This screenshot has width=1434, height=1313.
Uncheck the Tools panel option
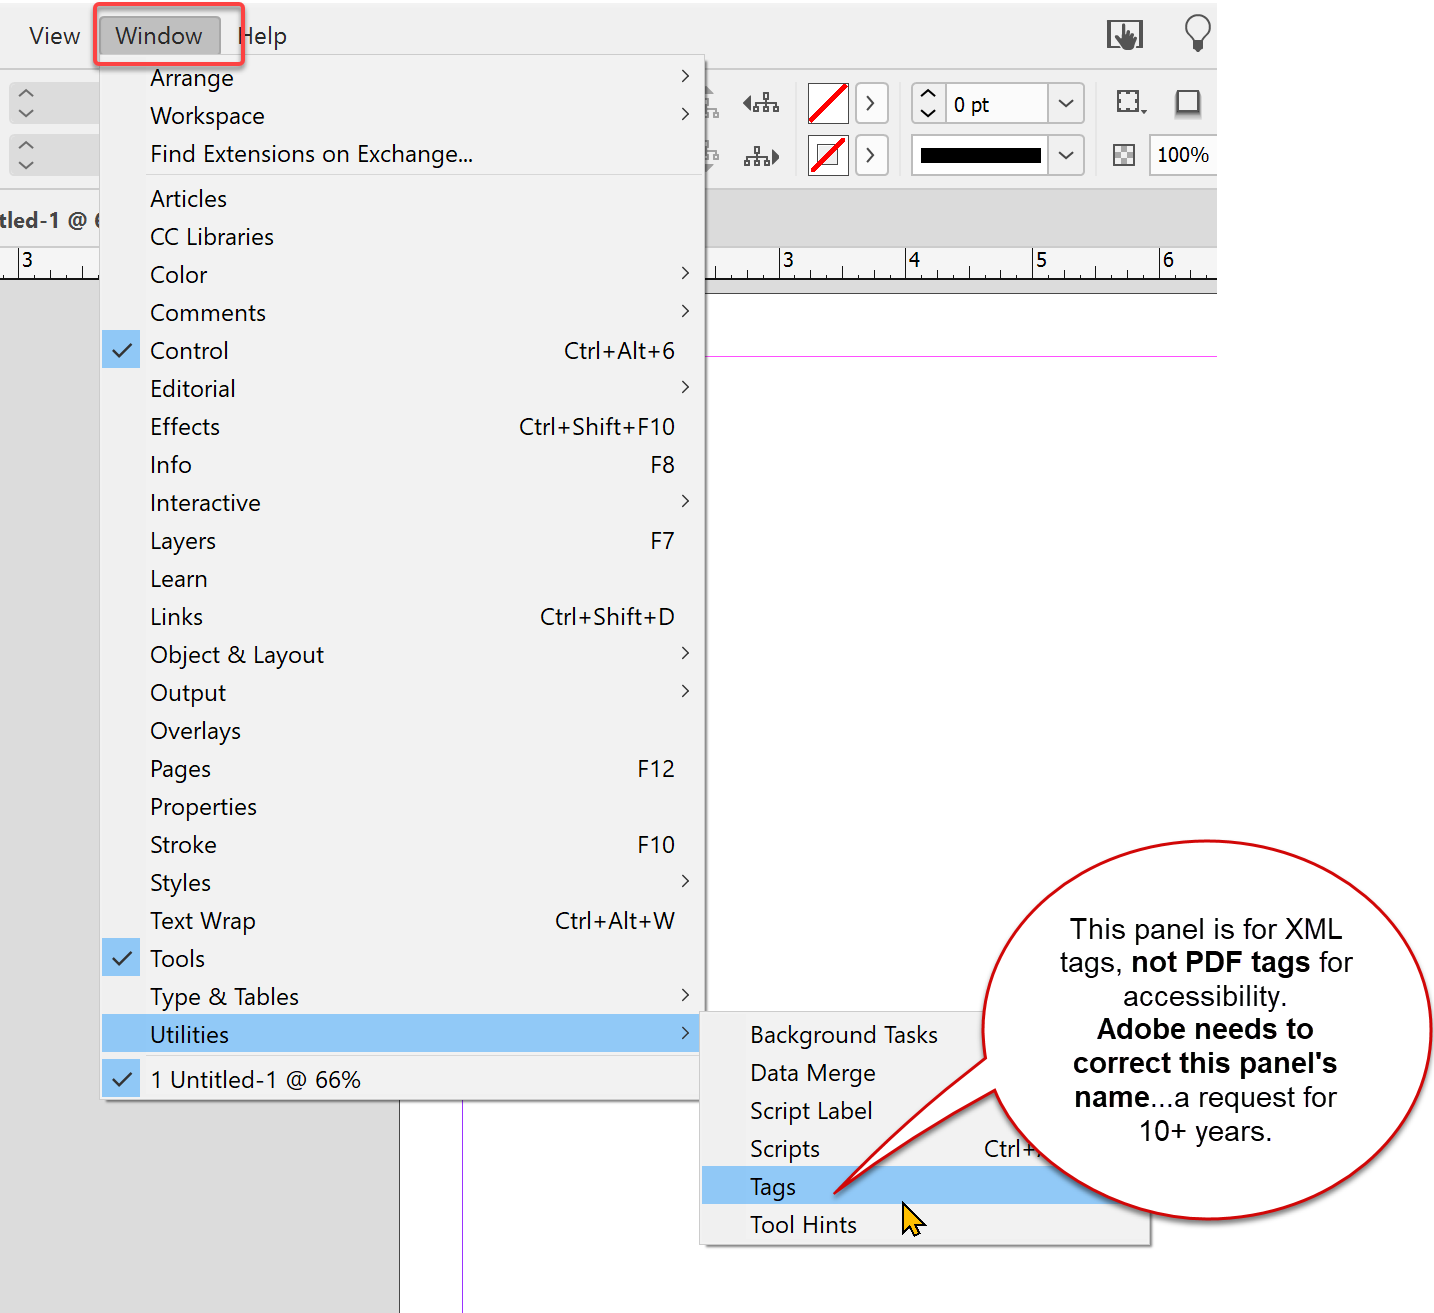click(121, 958)
